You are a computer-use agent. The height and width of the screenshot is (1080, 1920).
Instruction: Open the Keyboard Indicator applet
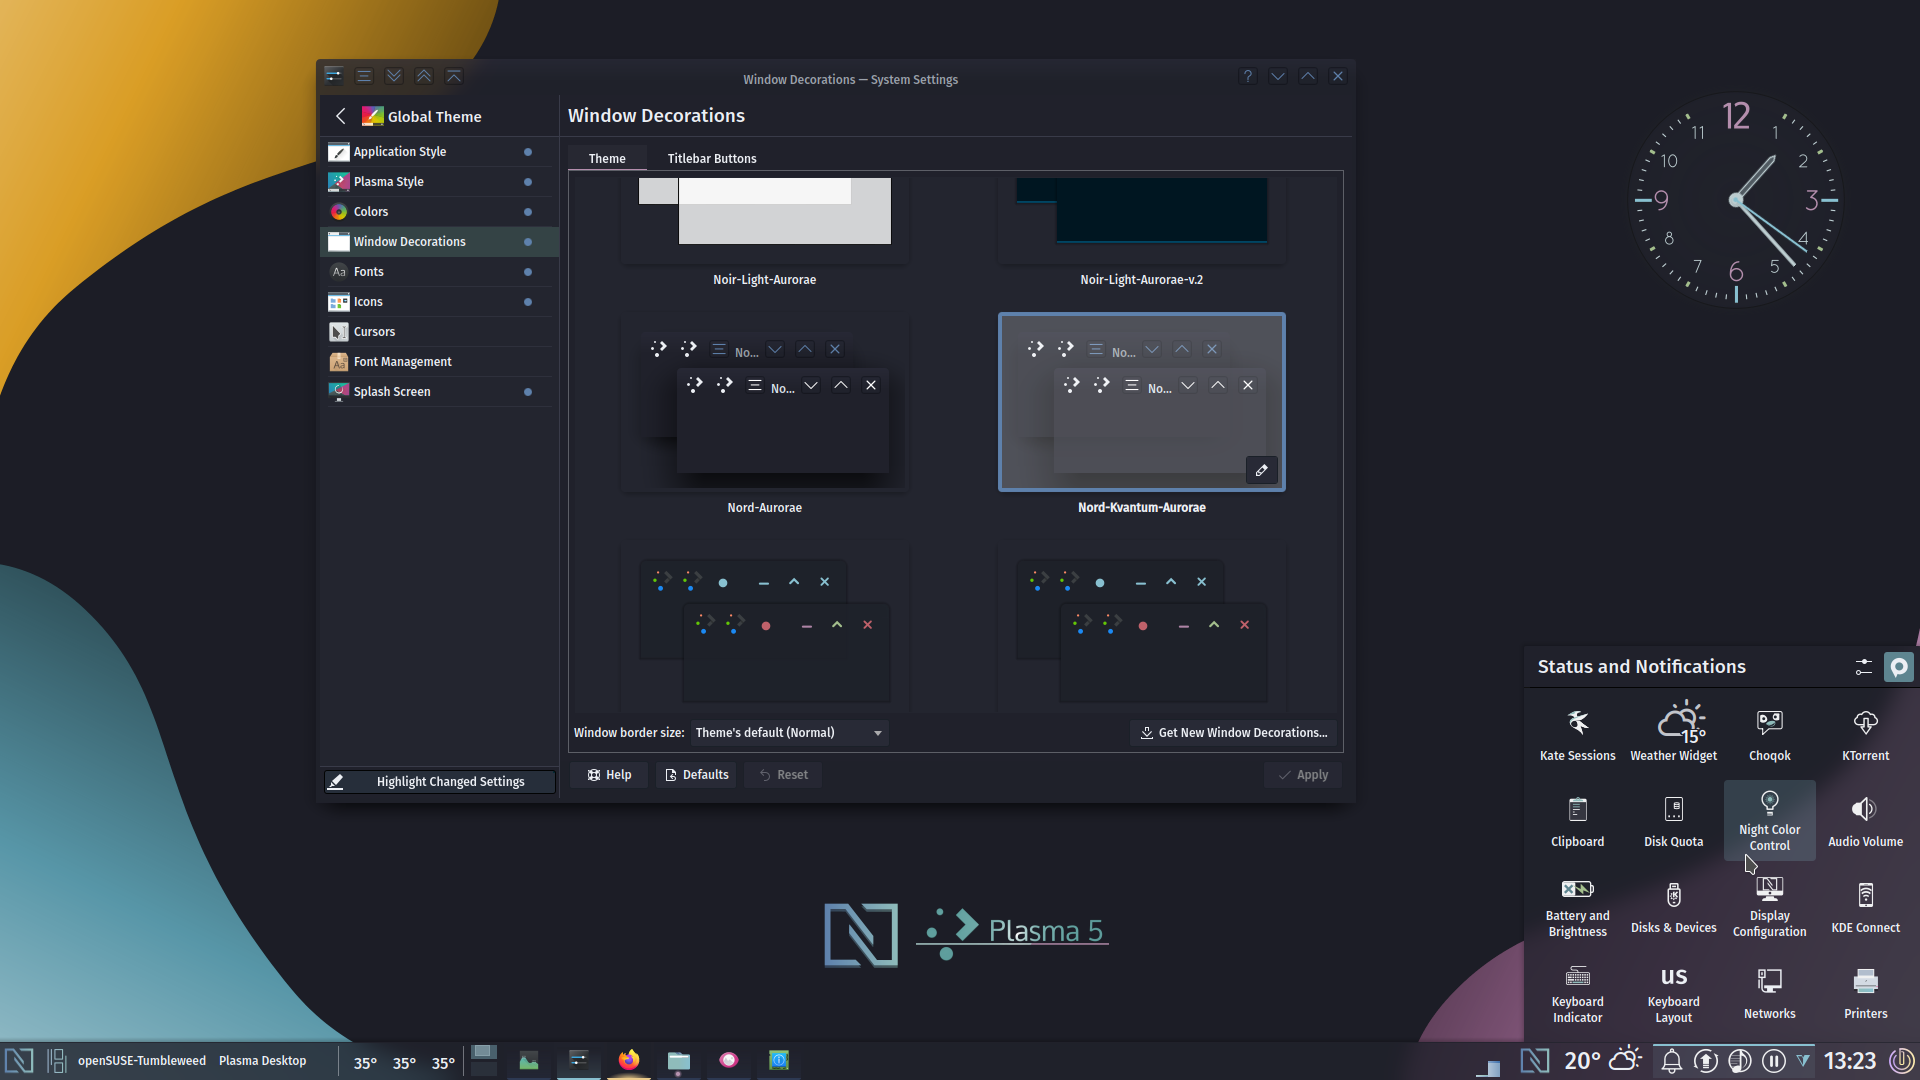click(1577, 992)
